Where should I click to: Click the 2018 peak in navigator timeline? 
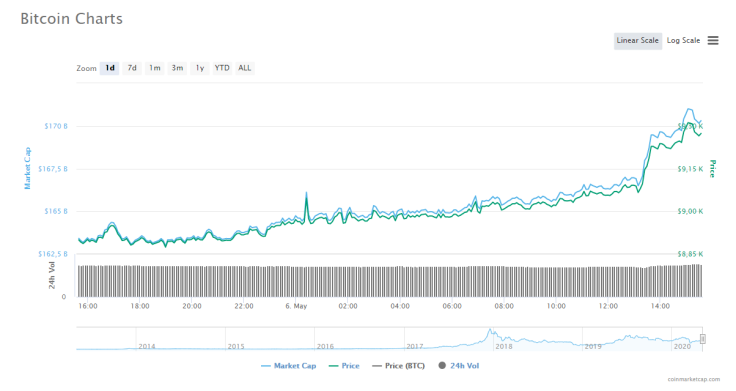490,331
